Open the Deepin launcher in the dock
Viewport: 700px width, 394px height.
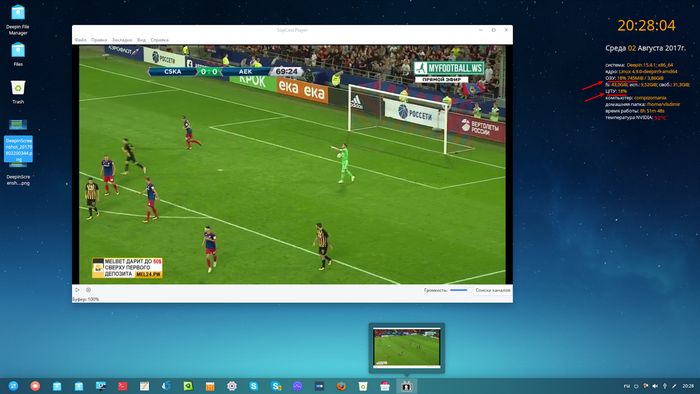13,386
